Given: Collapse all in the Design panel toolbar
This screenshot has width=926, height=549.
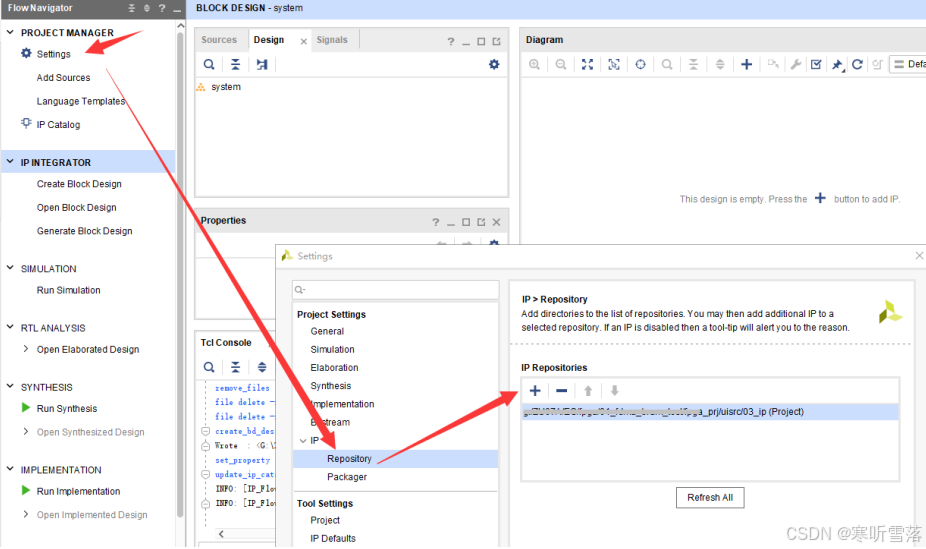Looking at the screenshot, I should (x=235, y=64).
